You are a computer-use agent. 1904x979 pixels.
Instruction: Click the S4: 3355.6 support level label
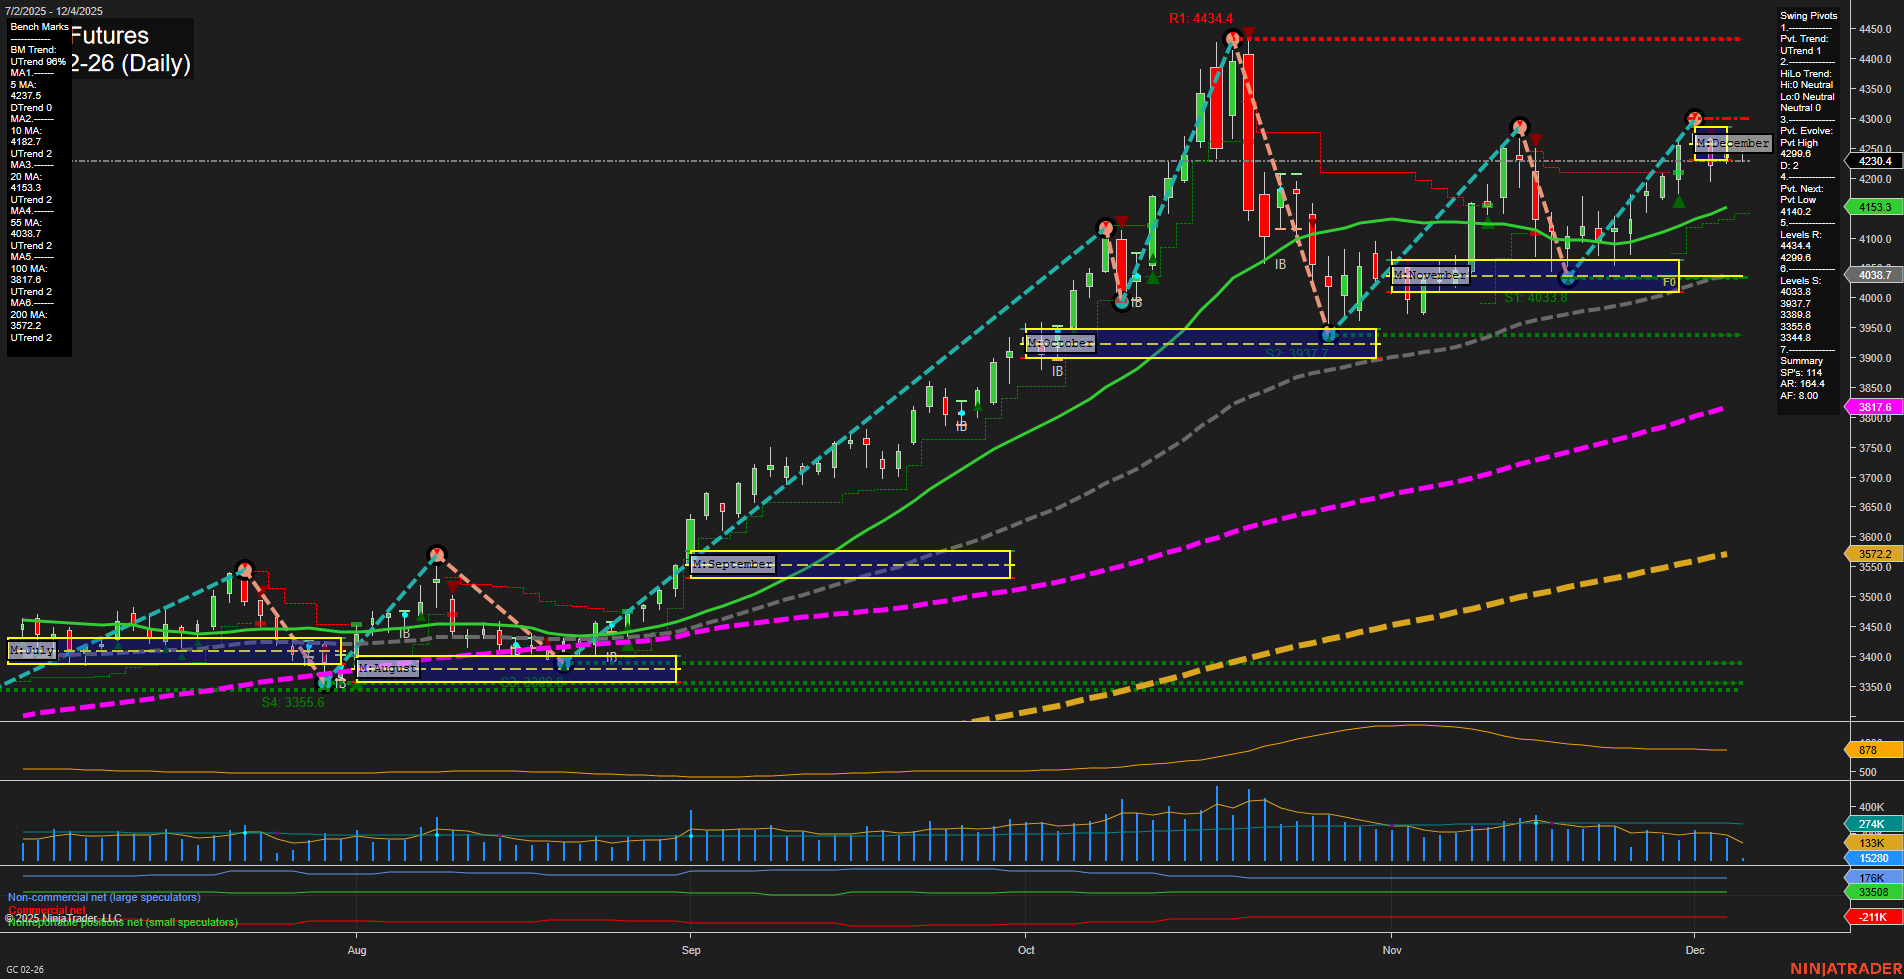tap(293, 701)
